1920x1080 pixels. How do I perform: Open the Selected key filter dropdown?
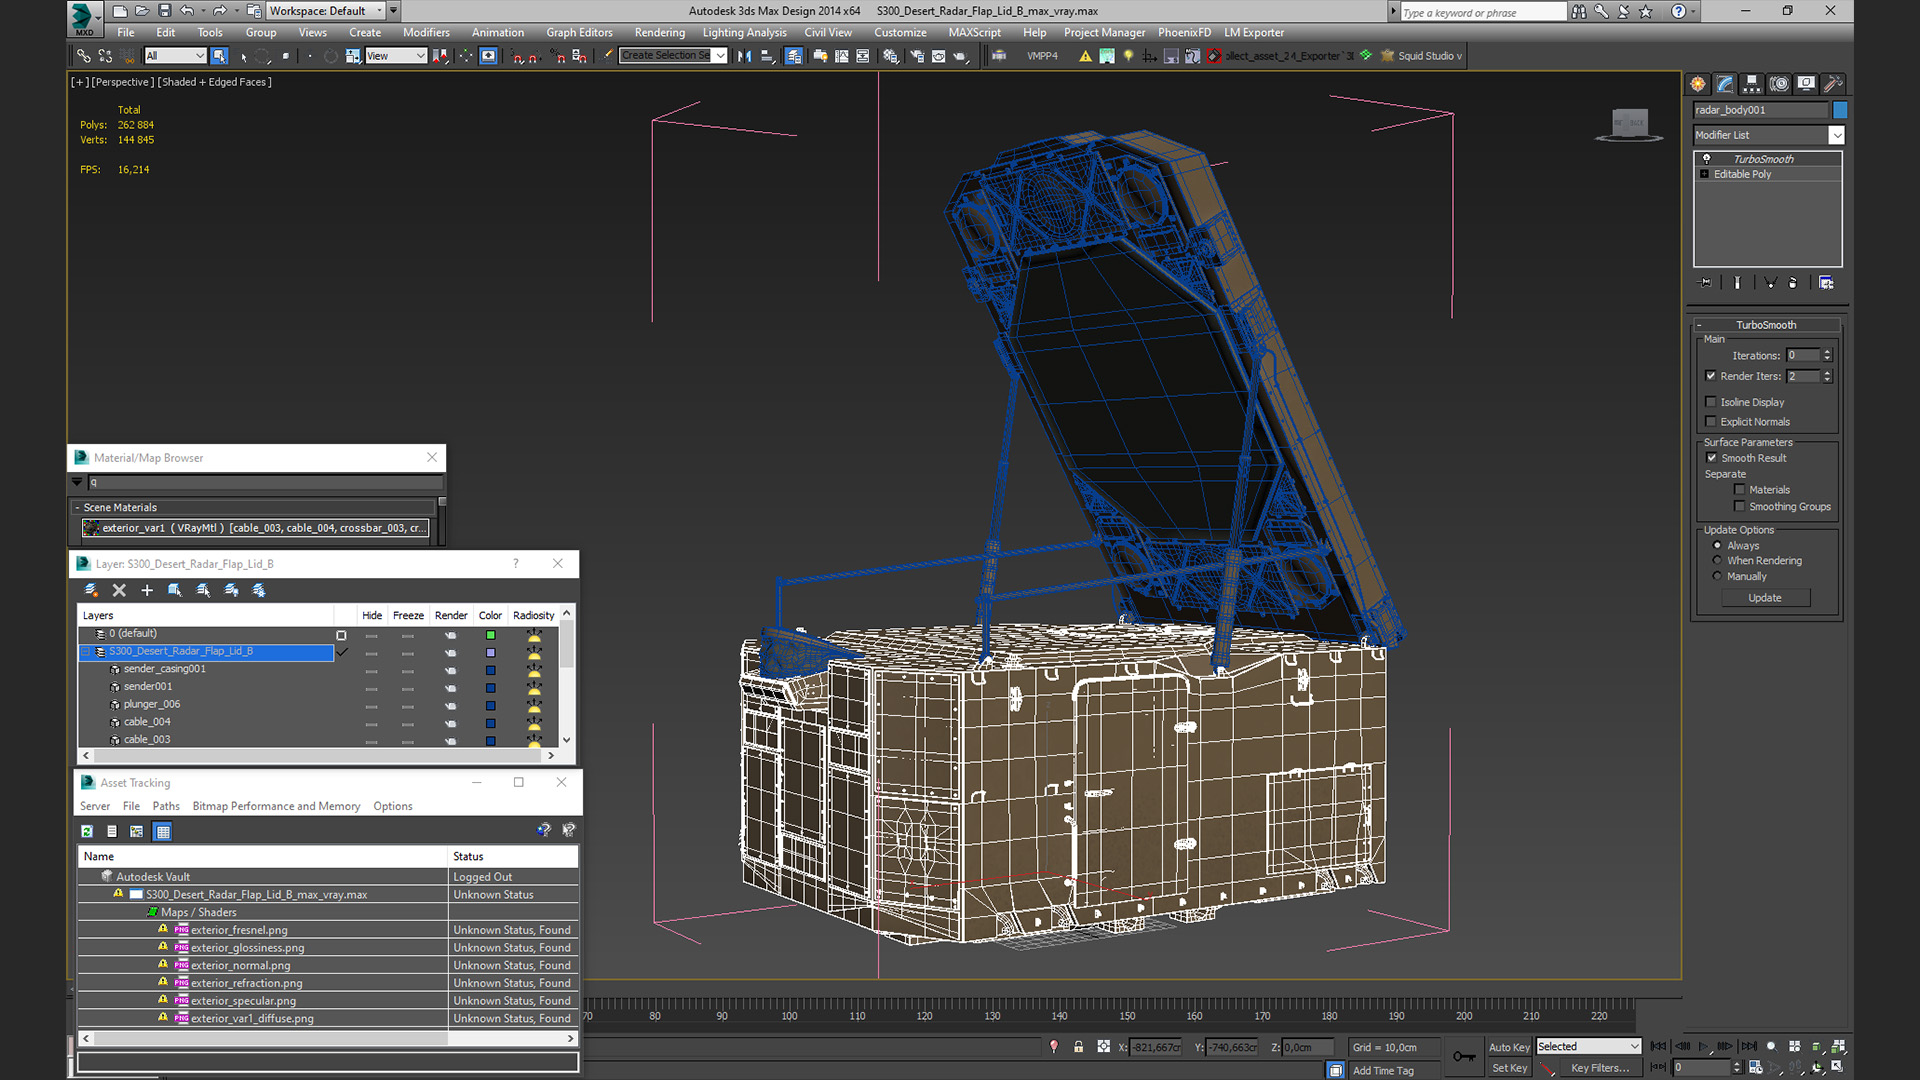click(1634, 1047)
